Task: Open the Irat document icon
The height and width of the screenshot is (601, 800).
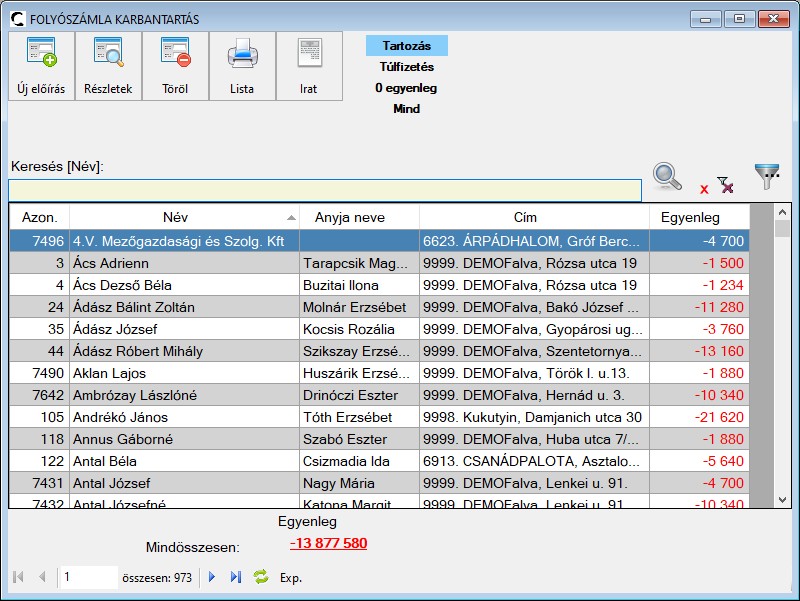Action: tap(309, 66)
